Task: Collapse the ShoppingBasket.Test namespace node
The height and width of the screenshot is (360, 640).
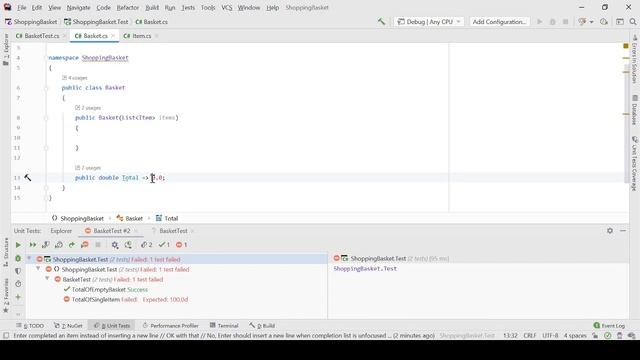Action: (x=38, y=269)
